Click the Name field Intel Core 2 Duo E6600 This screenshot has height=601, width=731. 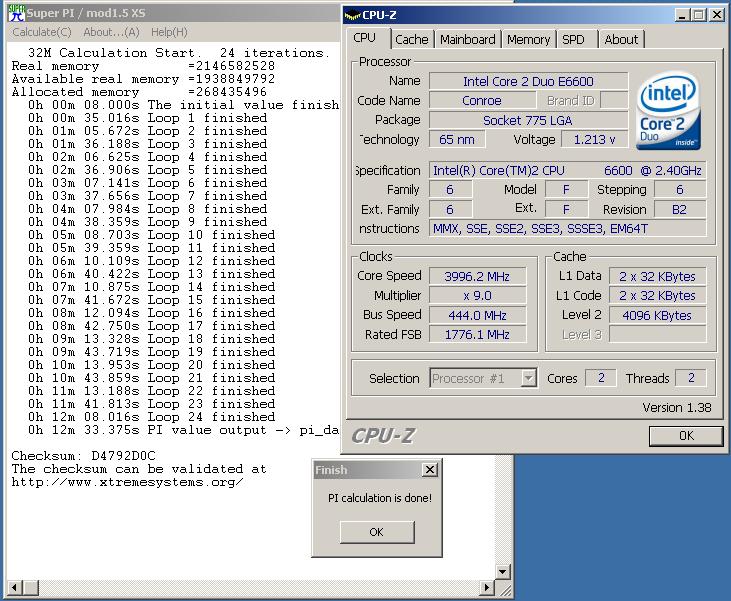(528, 82)
